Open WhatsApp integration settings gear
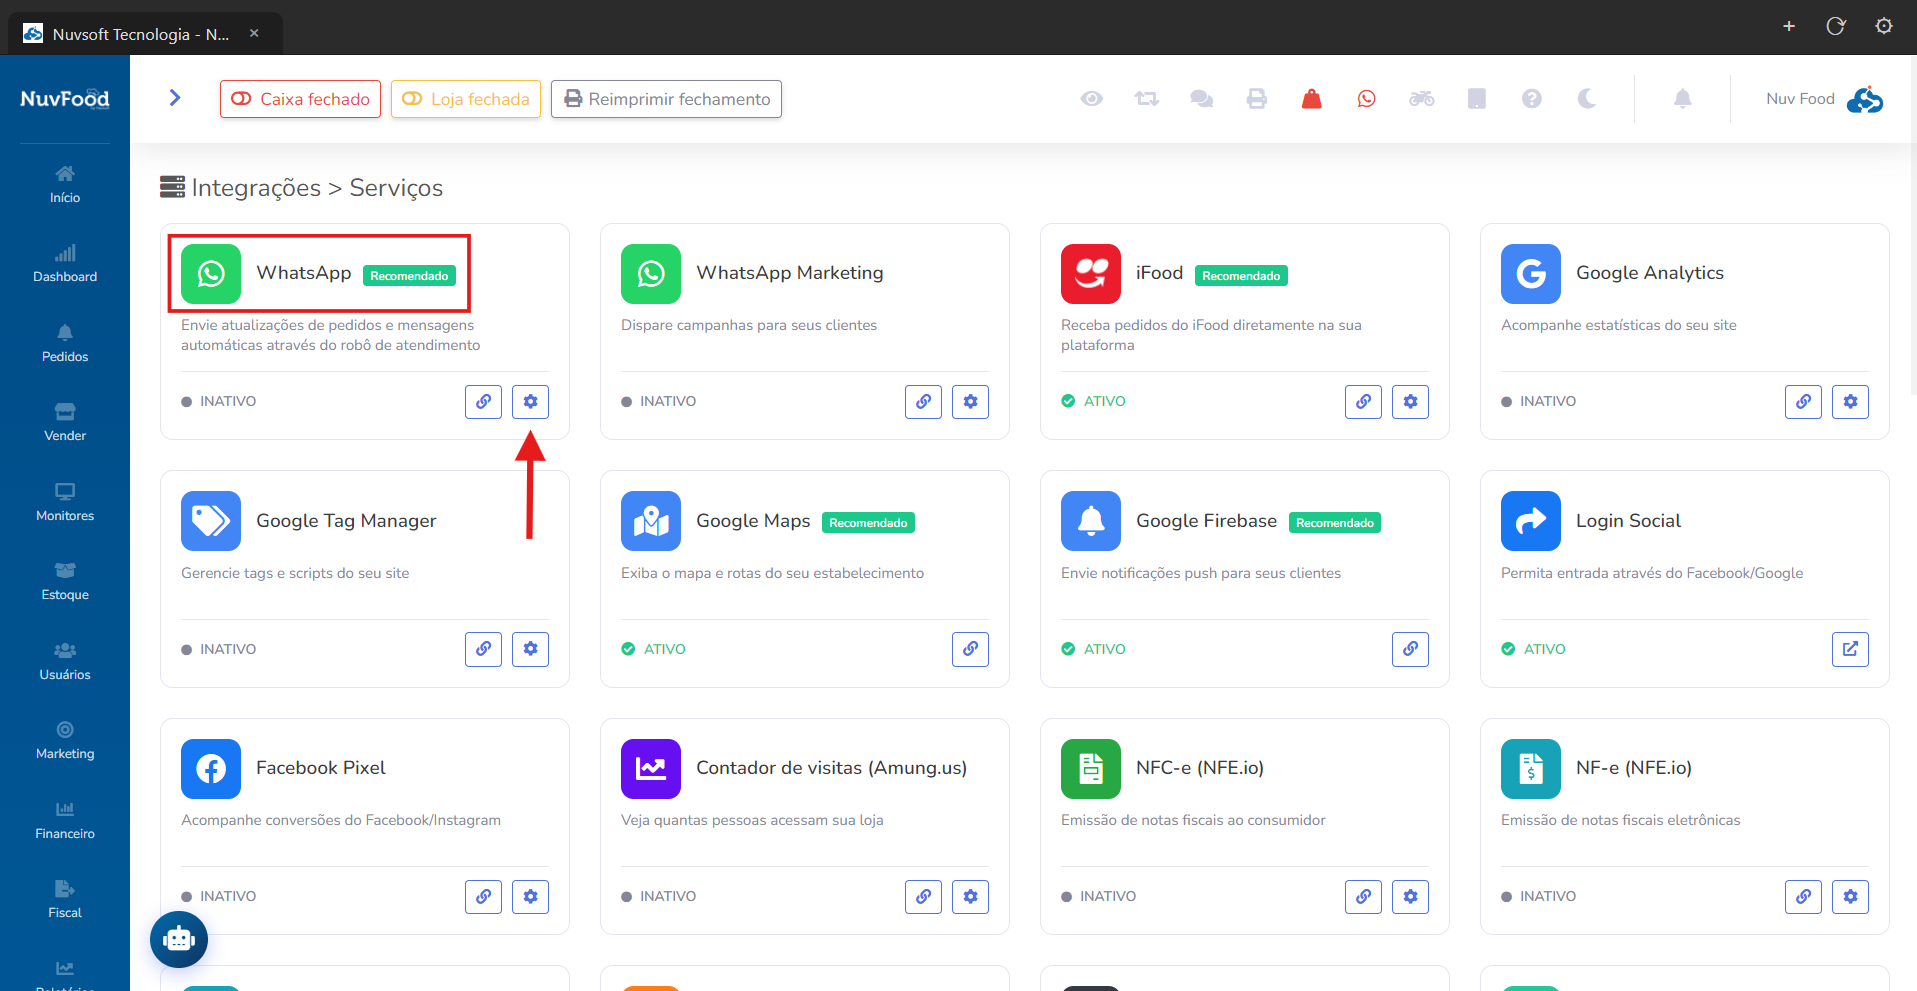The width and height of the screenshot is (1917, 991). (x=530, y=402)
